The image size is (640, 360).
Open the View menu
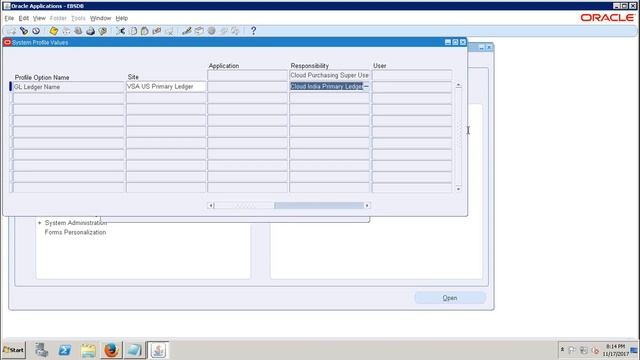[x=39, y=18]
